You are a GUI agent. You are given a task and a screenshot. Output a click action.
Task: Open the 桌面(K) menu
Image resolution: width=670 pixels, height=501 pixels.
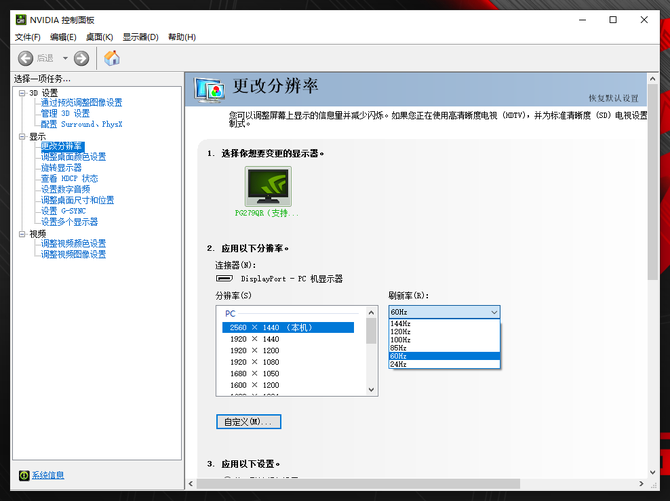(100, 37)
